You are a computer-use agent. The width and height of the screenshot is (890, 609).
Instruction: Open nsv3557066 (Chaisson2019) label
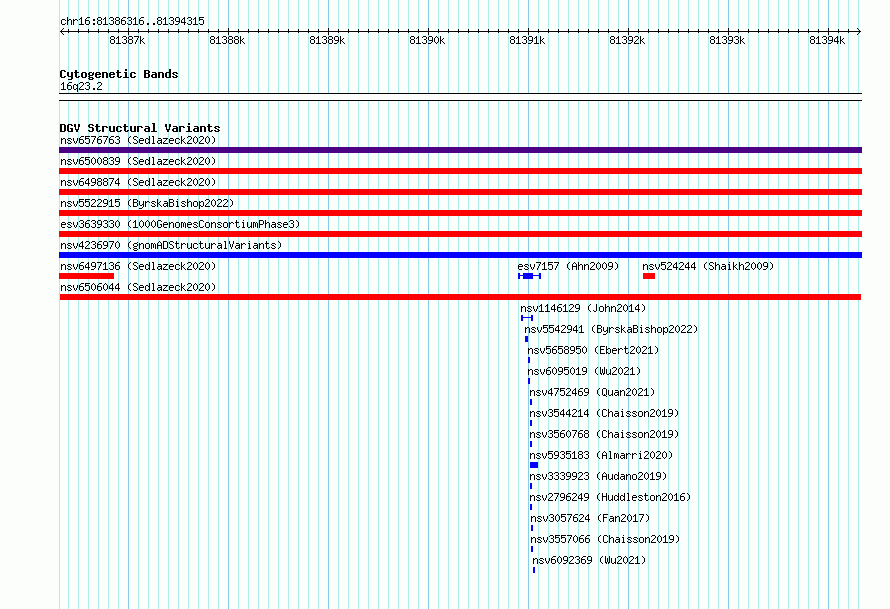(x=605, y=539)
